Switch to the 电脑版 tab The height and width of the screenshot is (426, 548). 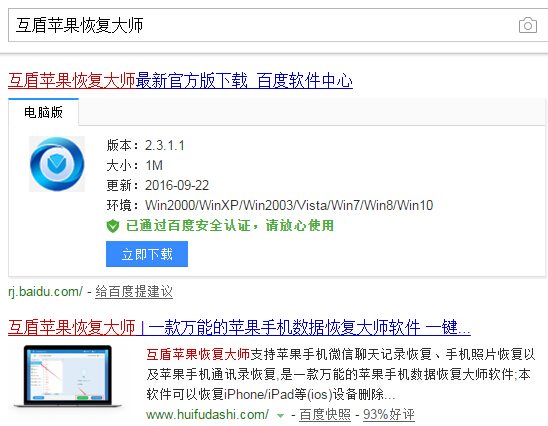click(43, 112)
